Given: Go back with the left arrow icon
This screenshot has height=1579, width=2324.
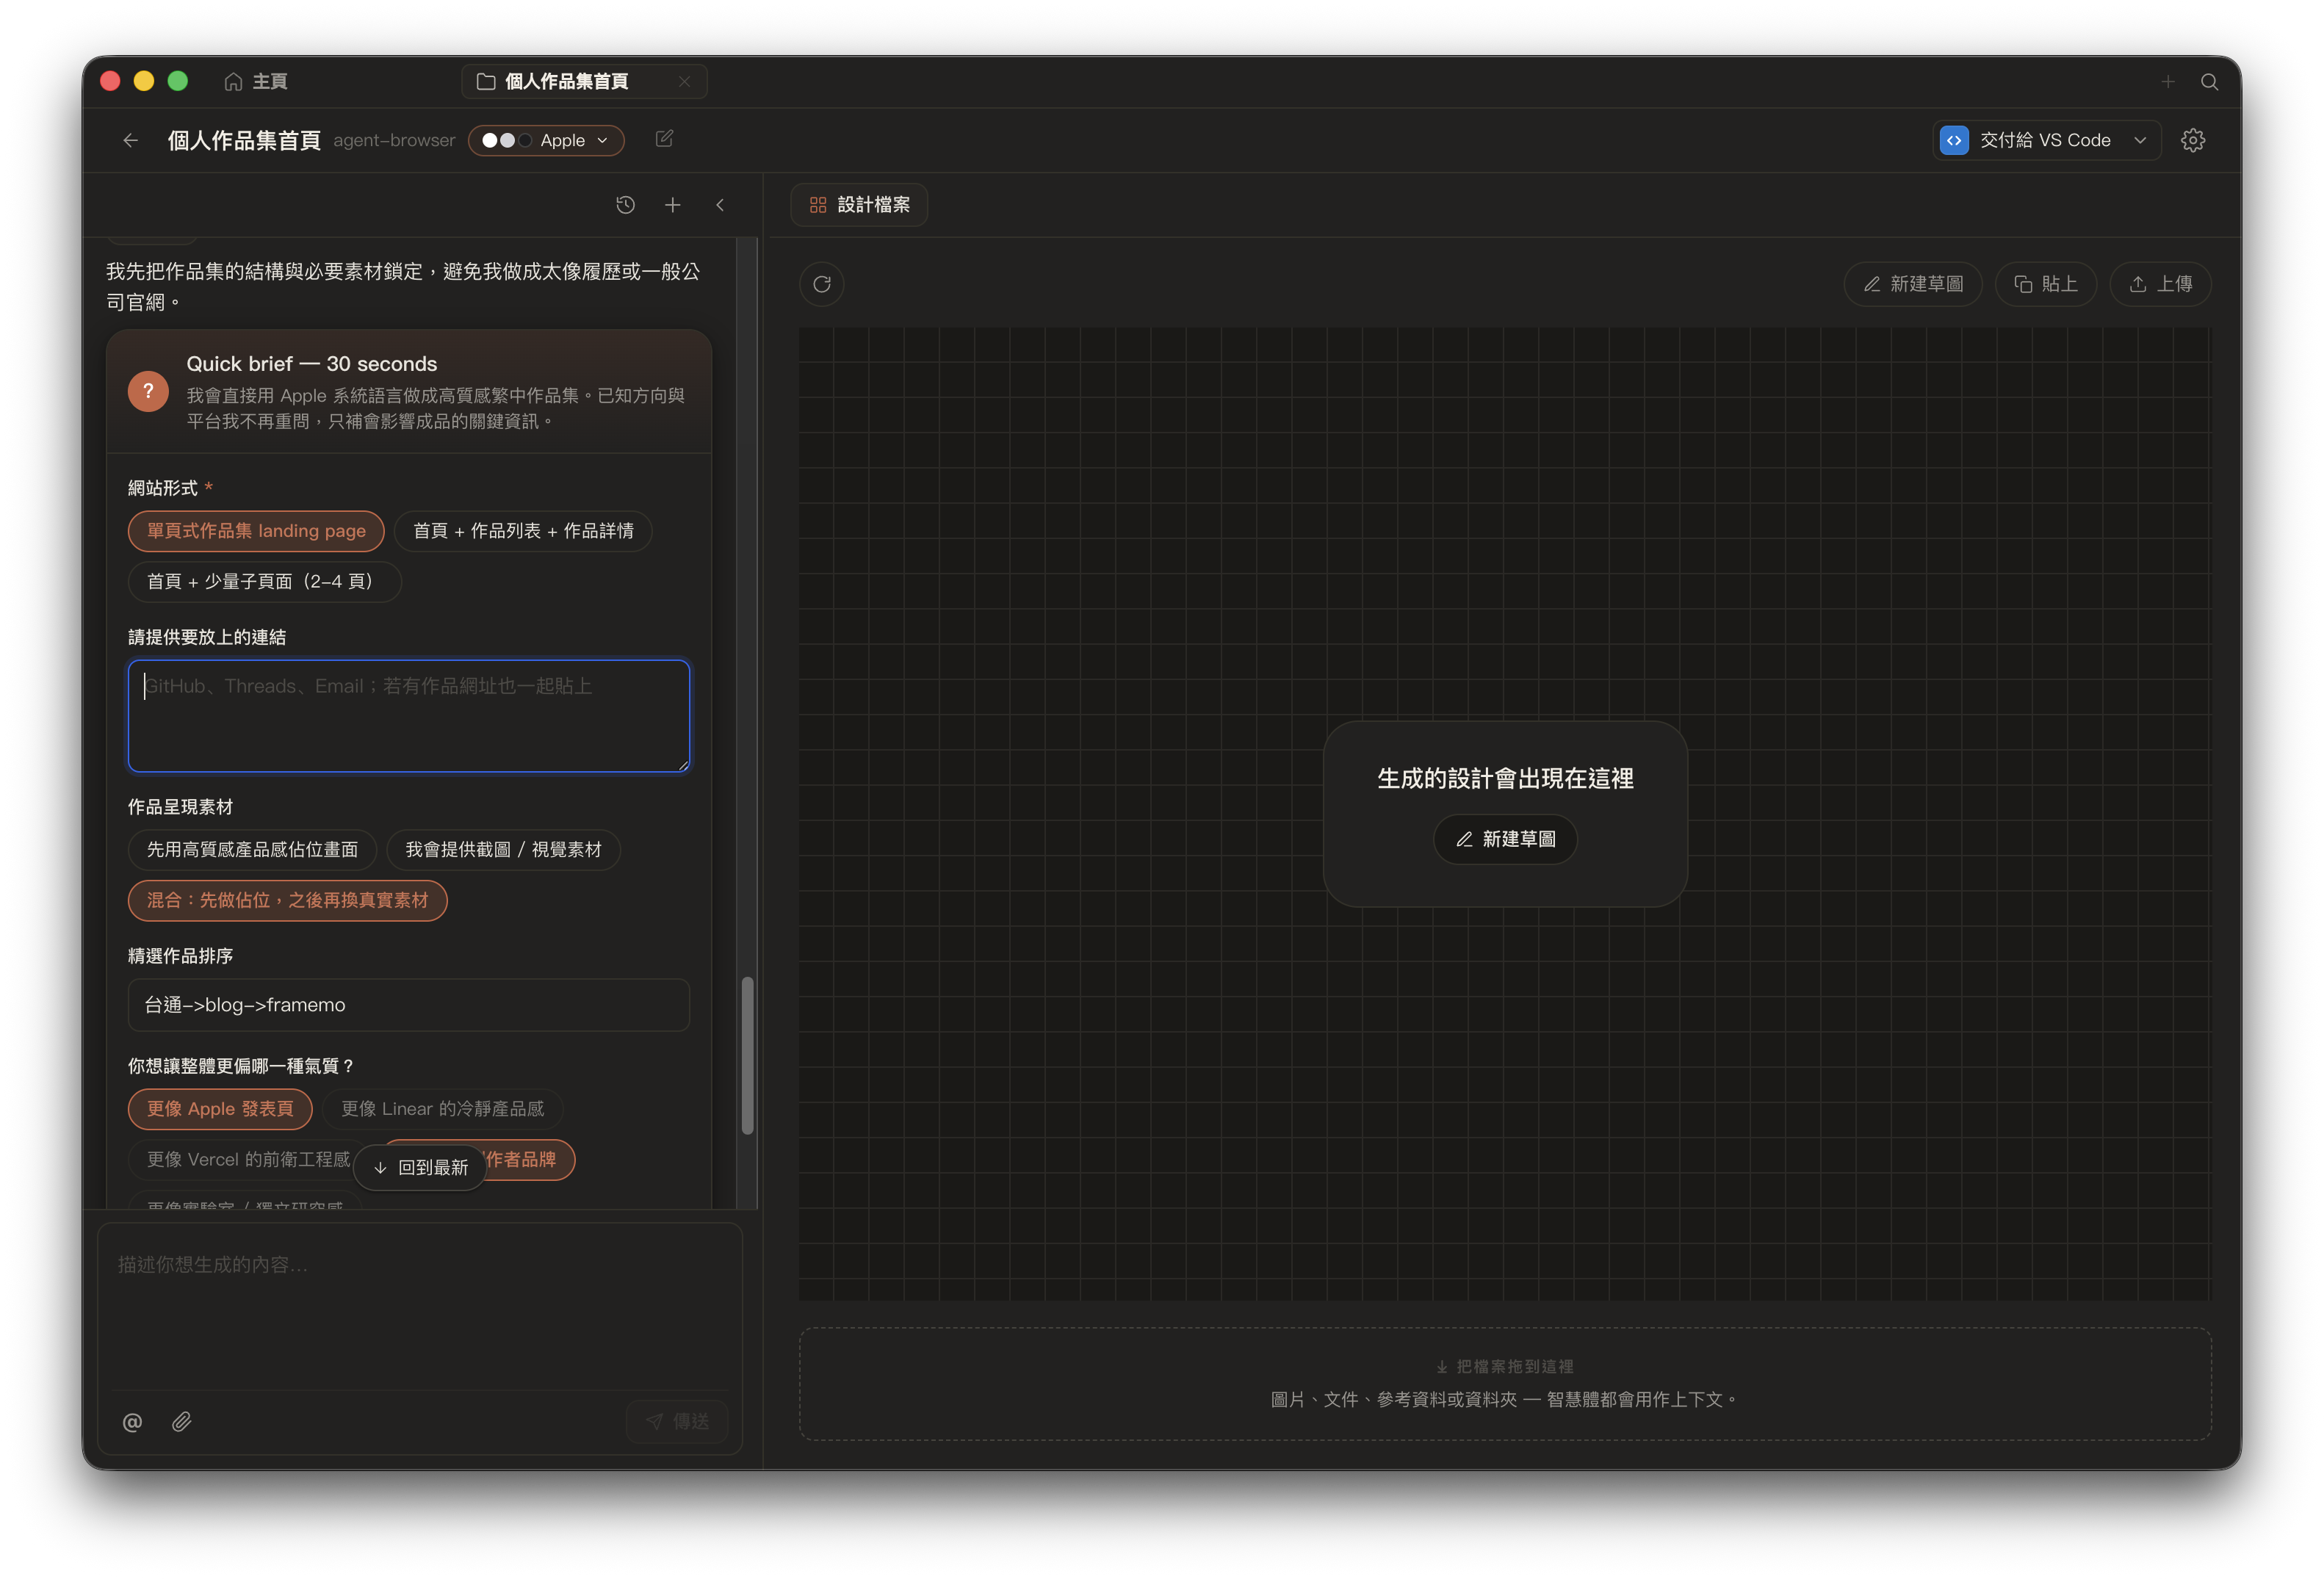Looking at the screenshot, I should [130, 140].
